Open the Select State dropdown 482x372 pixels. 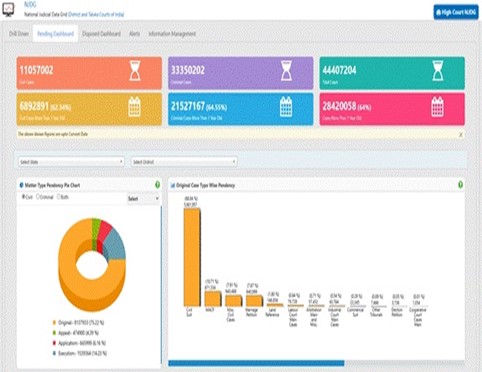pyautogui.click(x=71, y=162)
